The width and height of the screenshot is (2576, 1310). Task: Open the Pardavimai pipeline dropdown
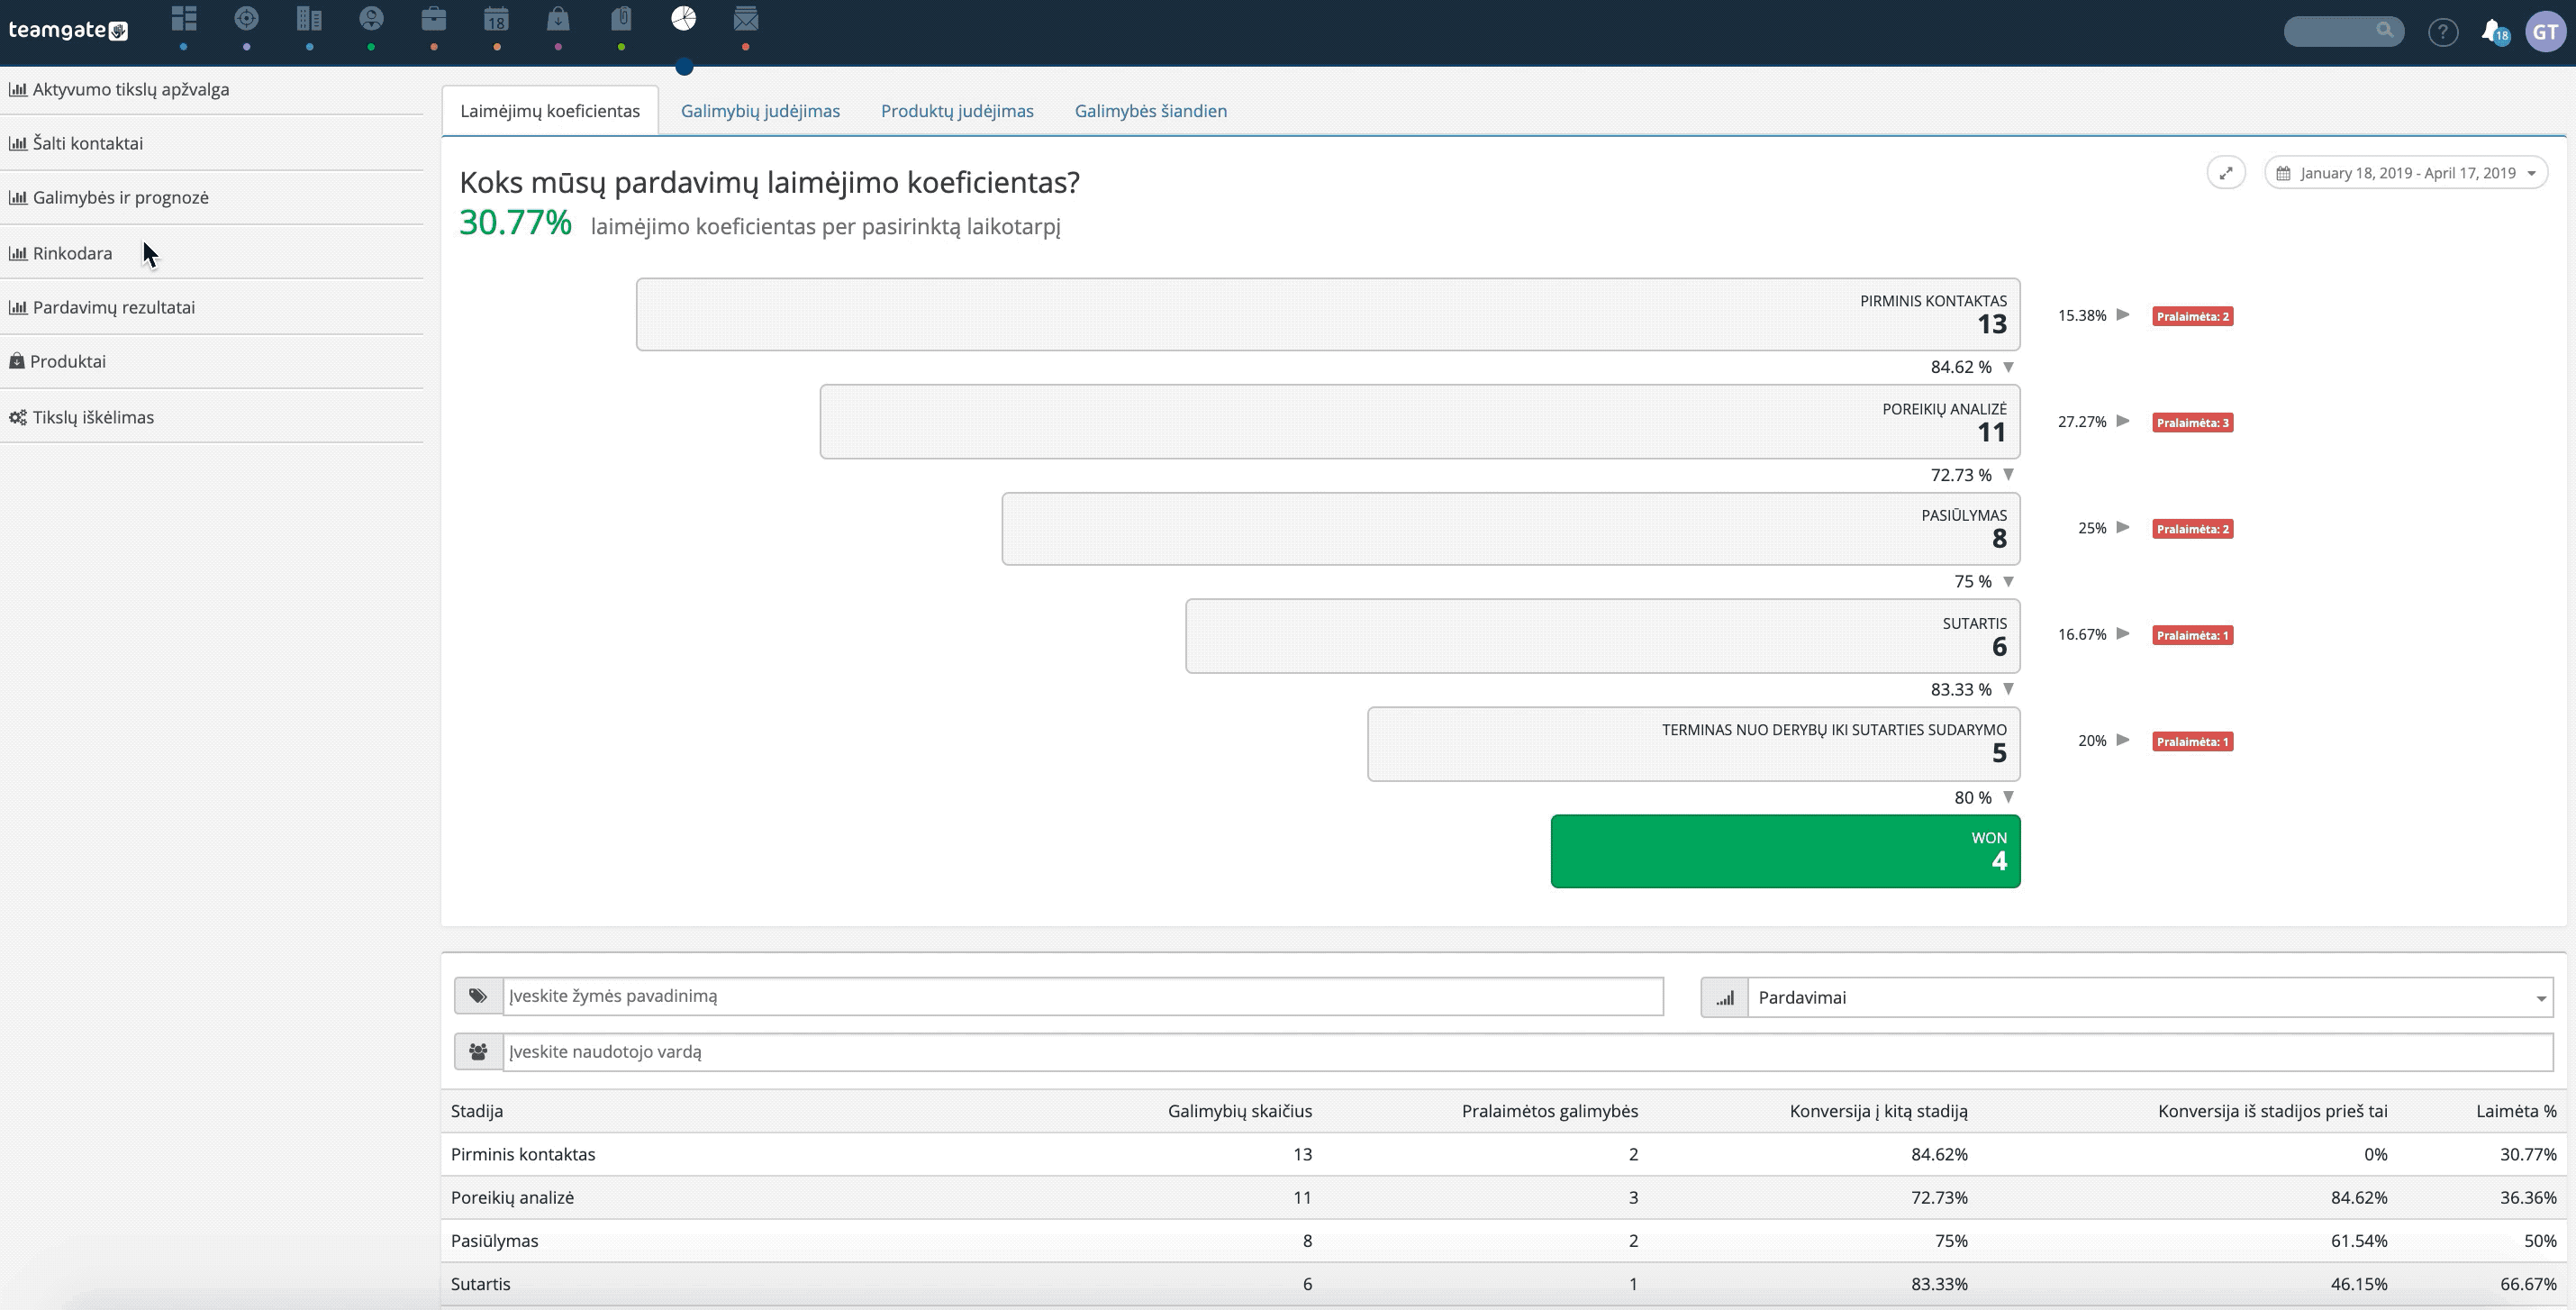tap(2150, 997)
